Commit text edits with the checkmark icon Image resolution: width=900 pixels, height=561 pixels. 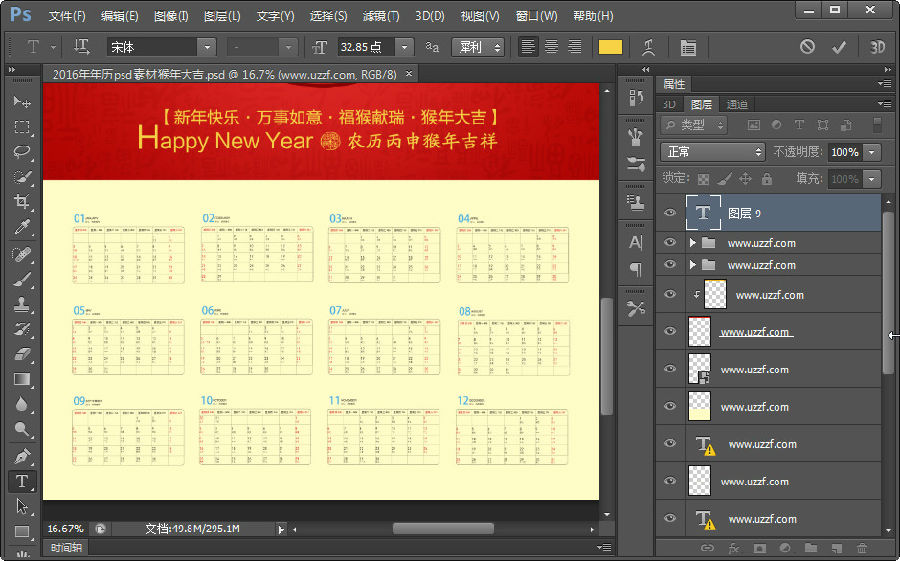pyautogui.click(x=839, y=47)
